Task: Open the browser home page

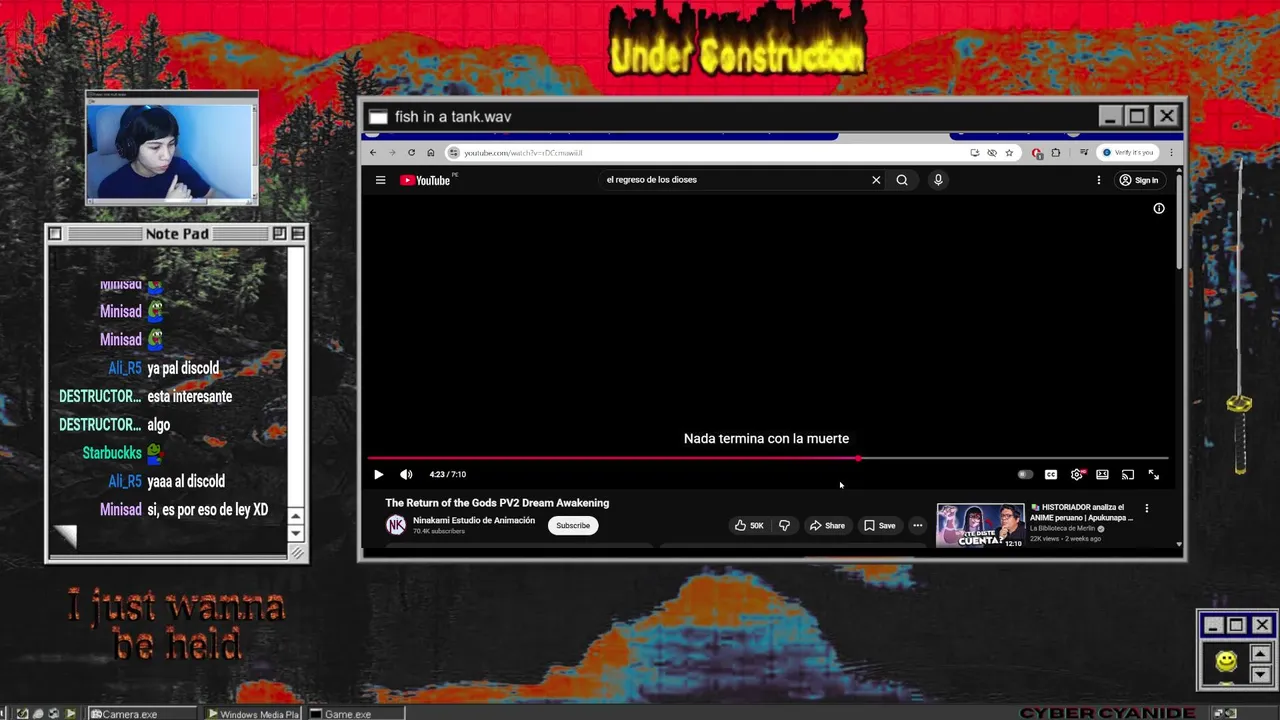Action: pyautogui.click(x=431, y=153)
